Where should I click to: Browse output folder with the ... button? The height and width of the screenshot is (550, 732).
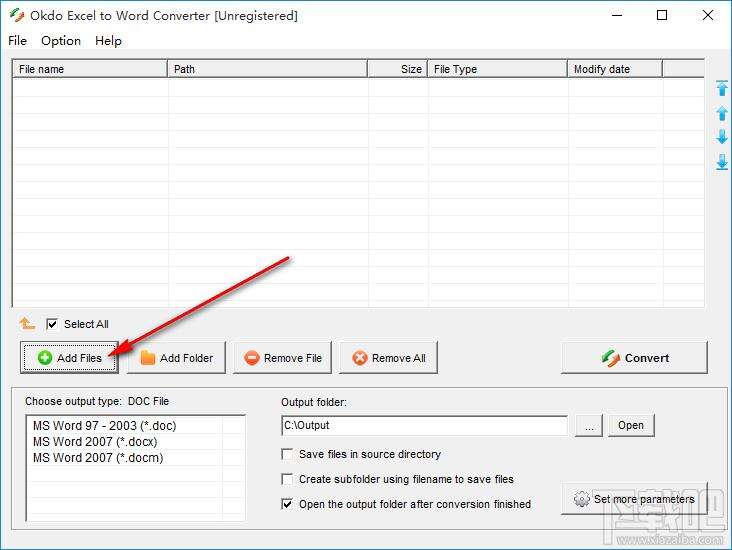pos(589,425)
